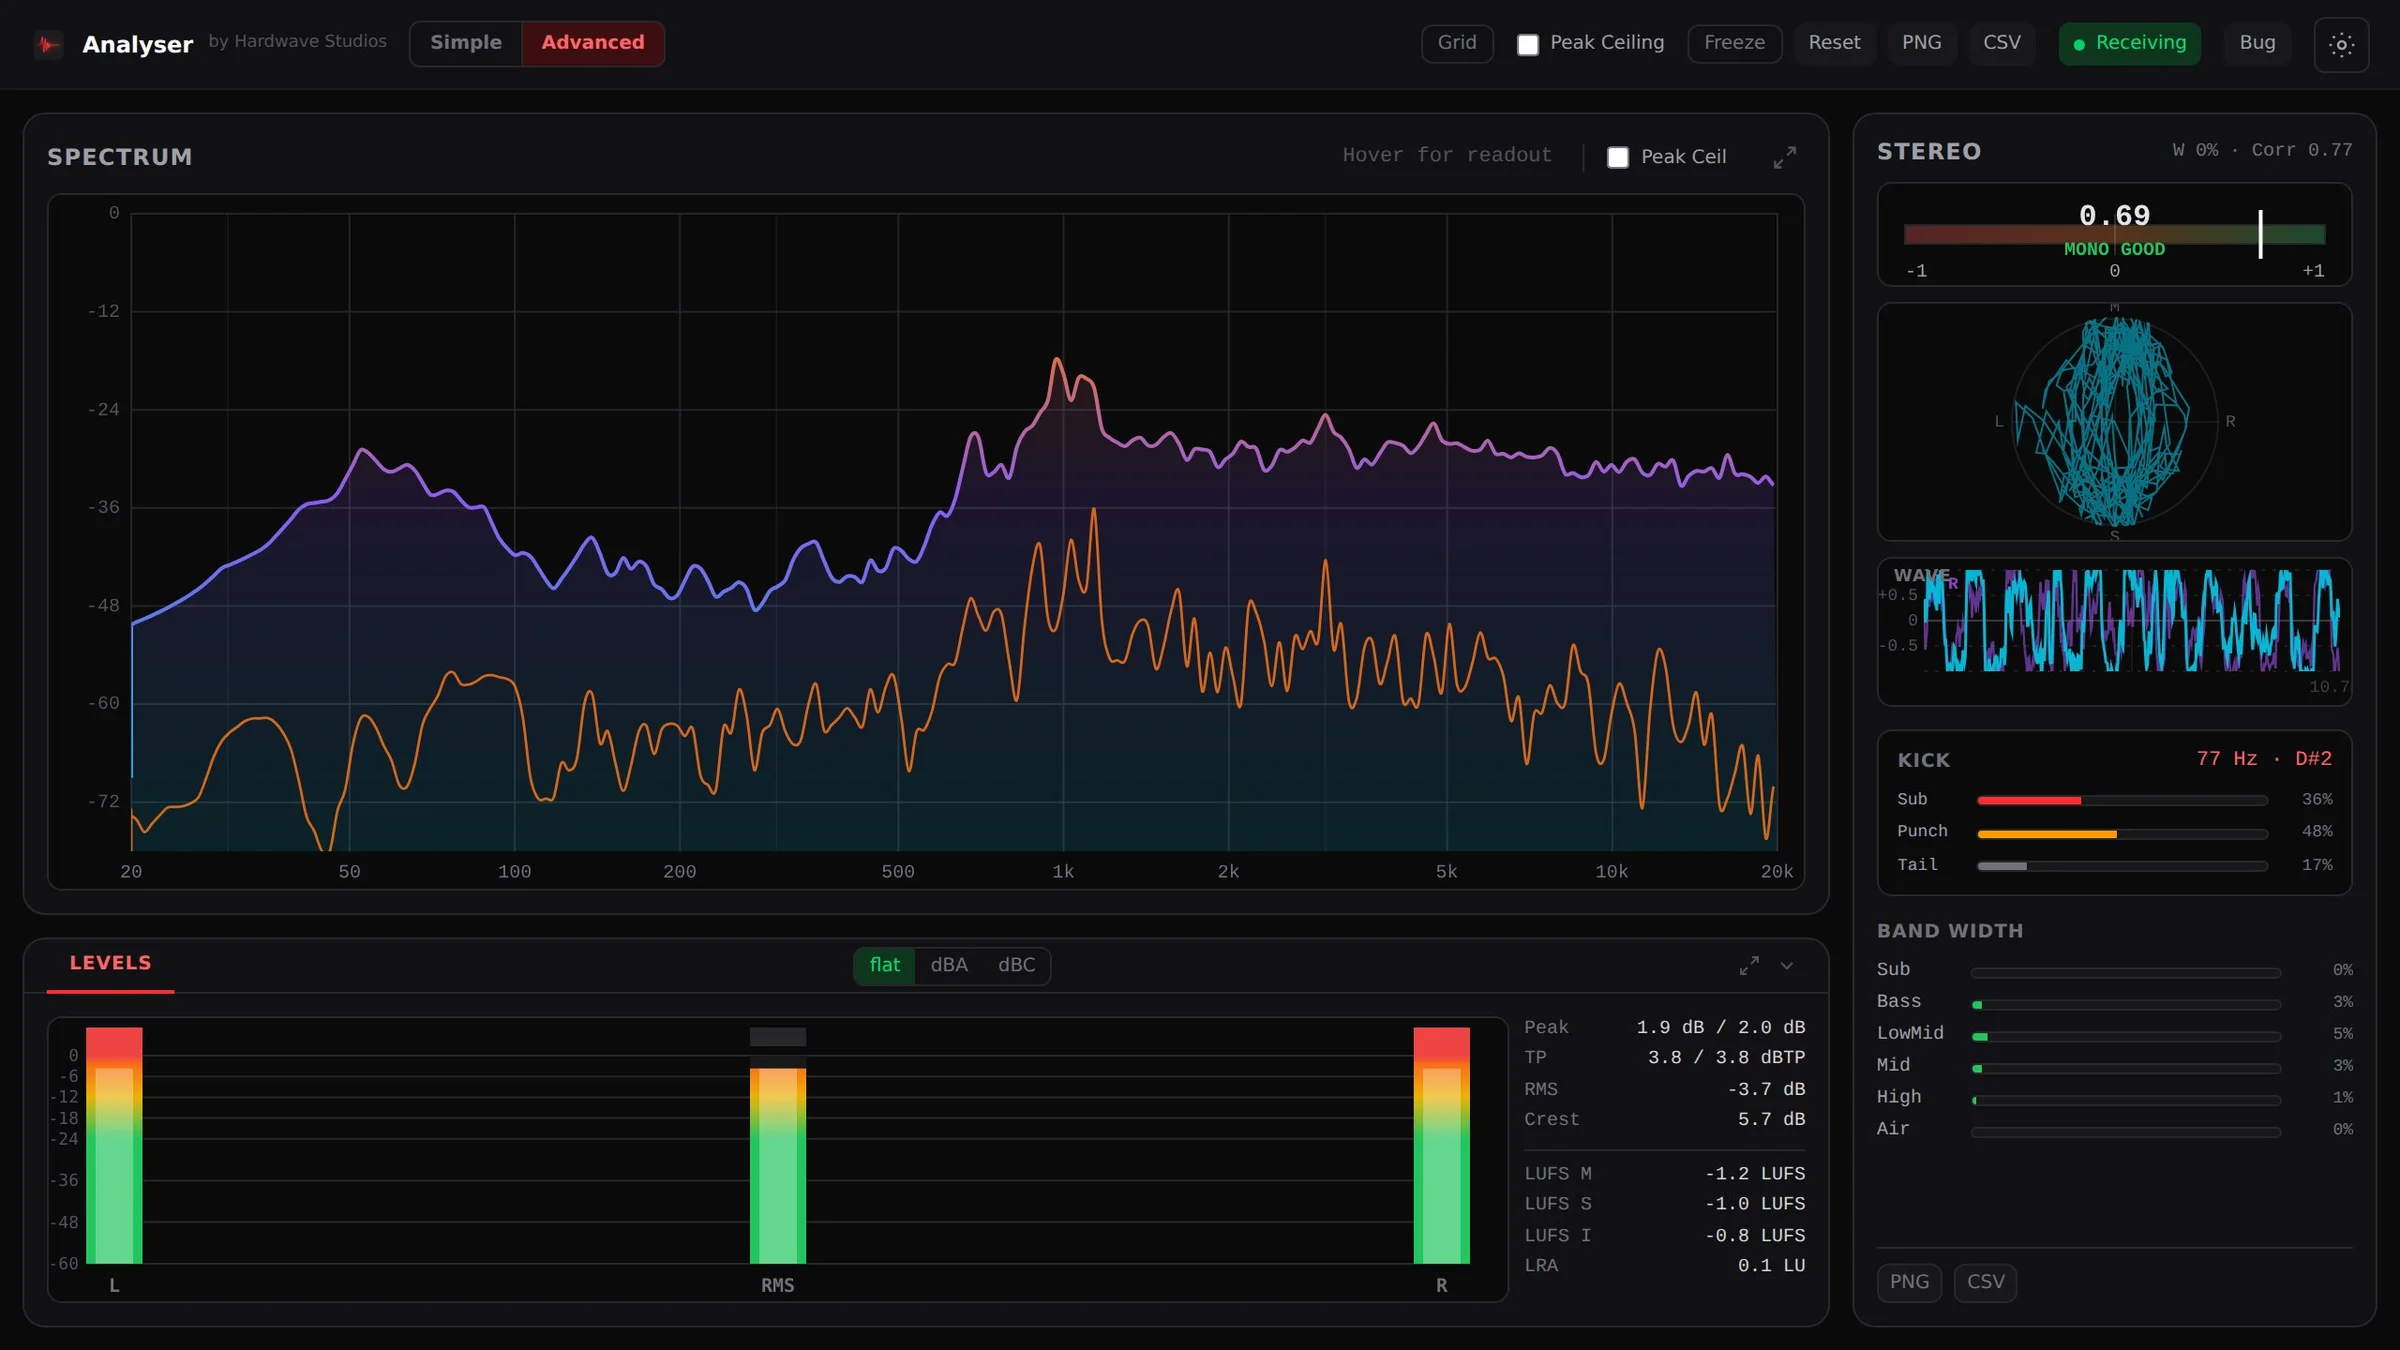Export CSV from the top toolbar
2400x1350 pixels.
[x=2002, y=43]
